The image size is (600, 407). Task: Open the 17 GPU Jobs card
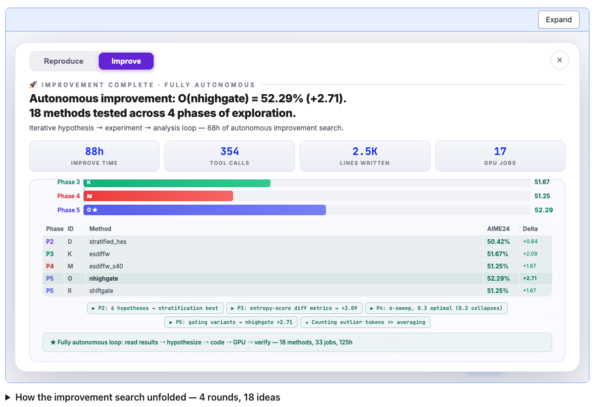500,156
